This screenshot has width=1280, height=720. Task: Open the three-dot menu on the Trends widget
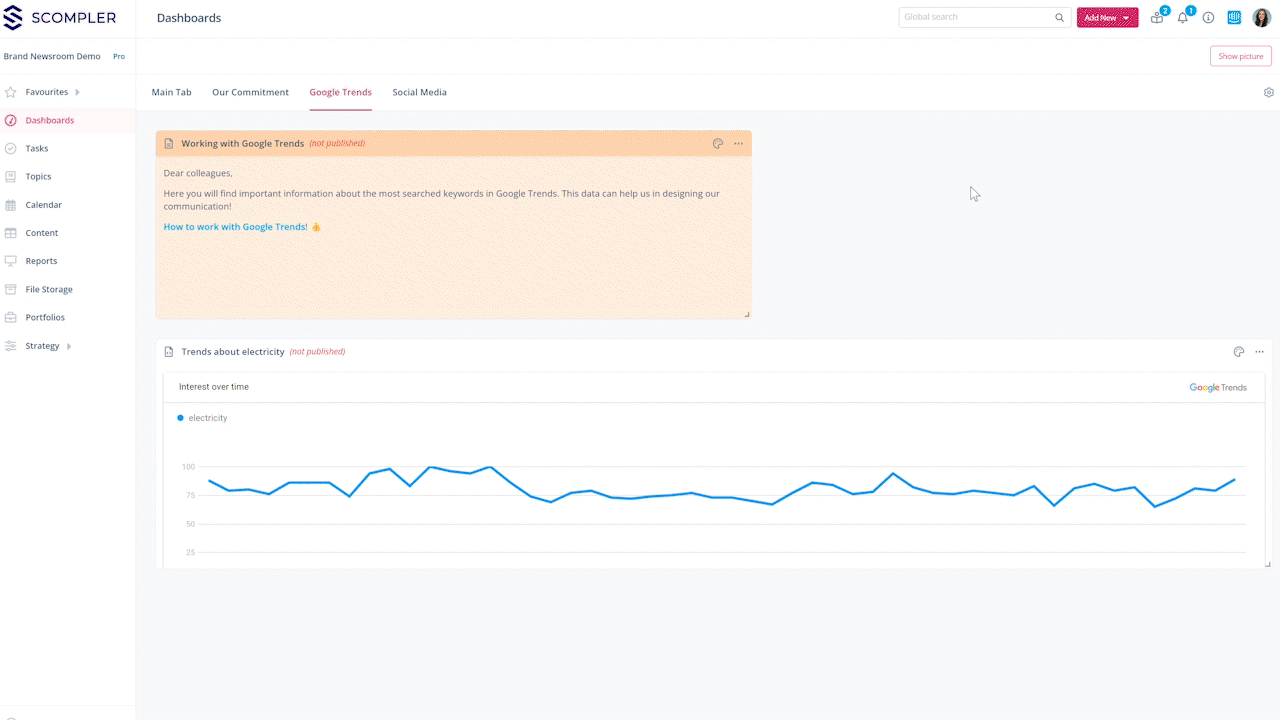tap(1259, 351)
